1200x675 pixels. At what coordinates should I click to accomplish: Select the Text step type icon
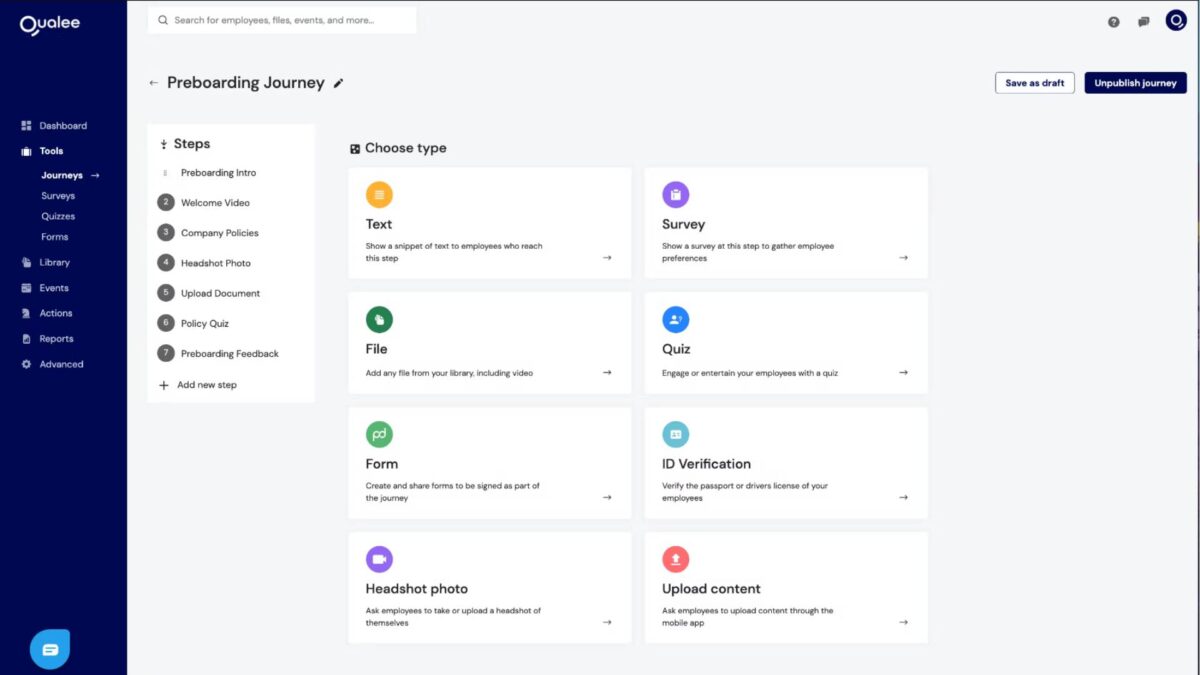click(x=379, y=194)
